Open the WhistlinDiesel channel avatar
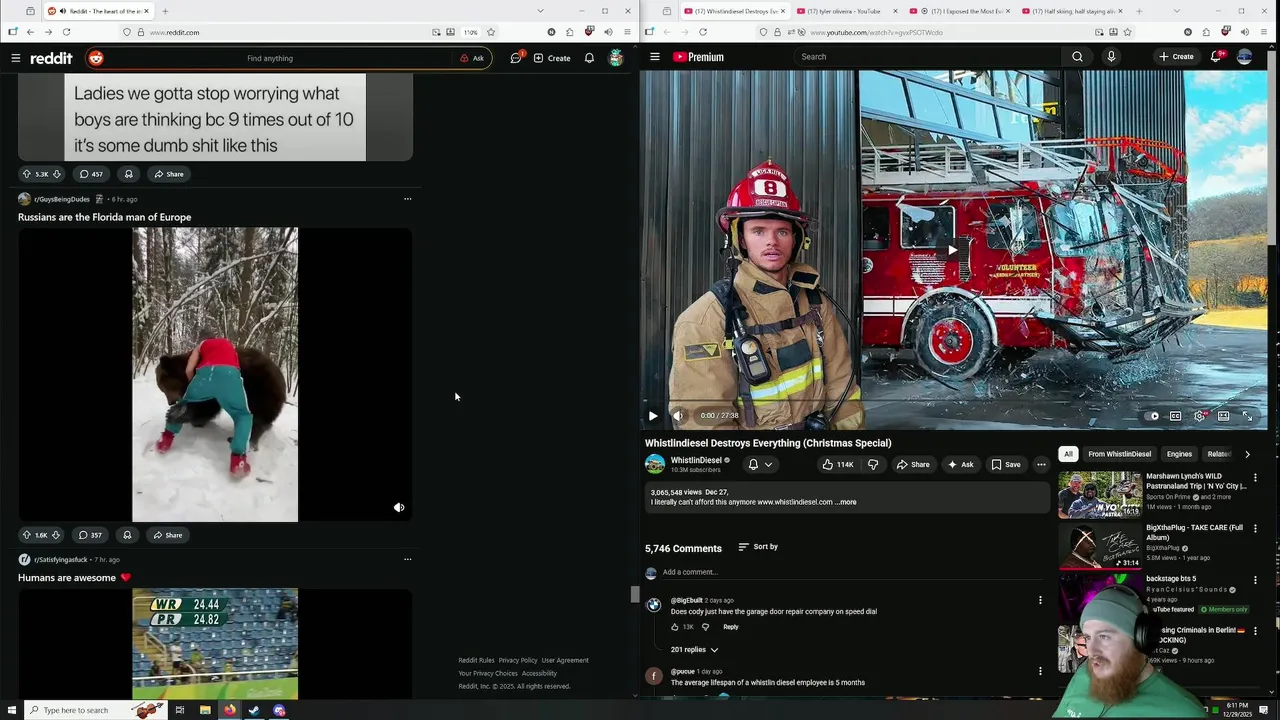Image resolution: width=1280 pixels, height=720 pixels. point(655,464)
